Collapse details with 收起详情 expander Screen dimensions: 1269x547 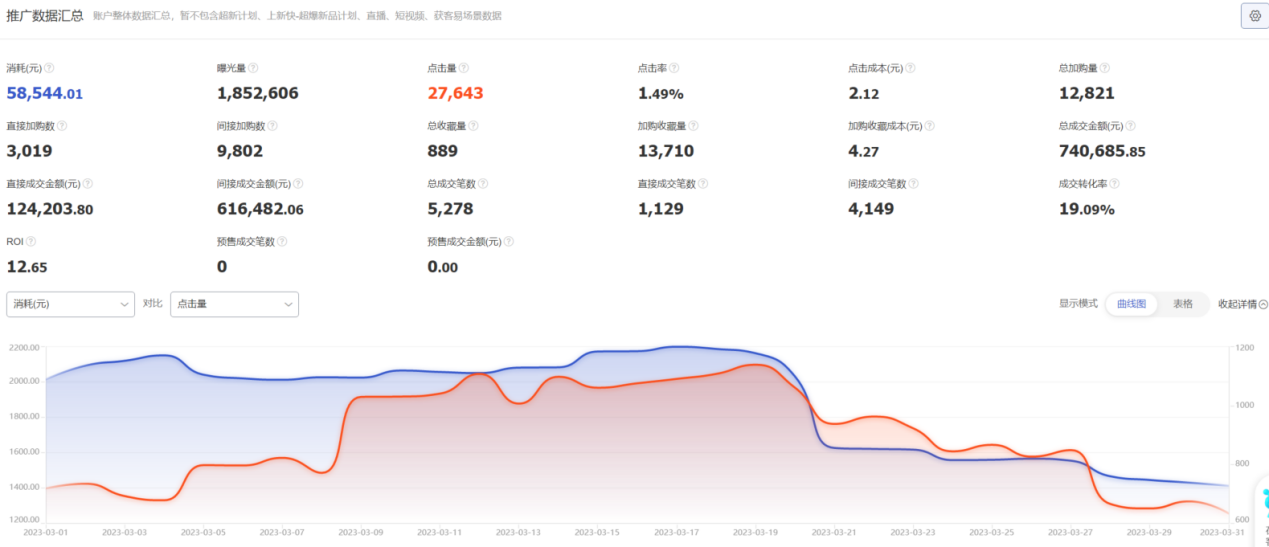click(1243, 304)
